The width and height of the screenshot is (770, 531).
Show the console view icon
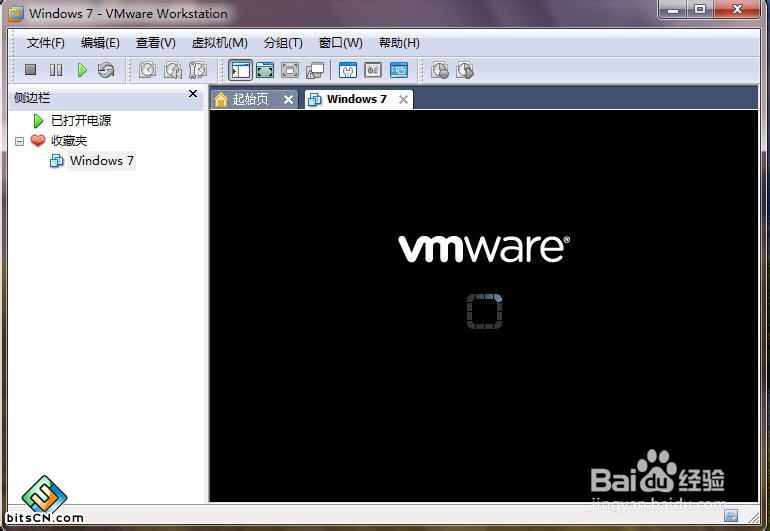[x=399, y=70]
